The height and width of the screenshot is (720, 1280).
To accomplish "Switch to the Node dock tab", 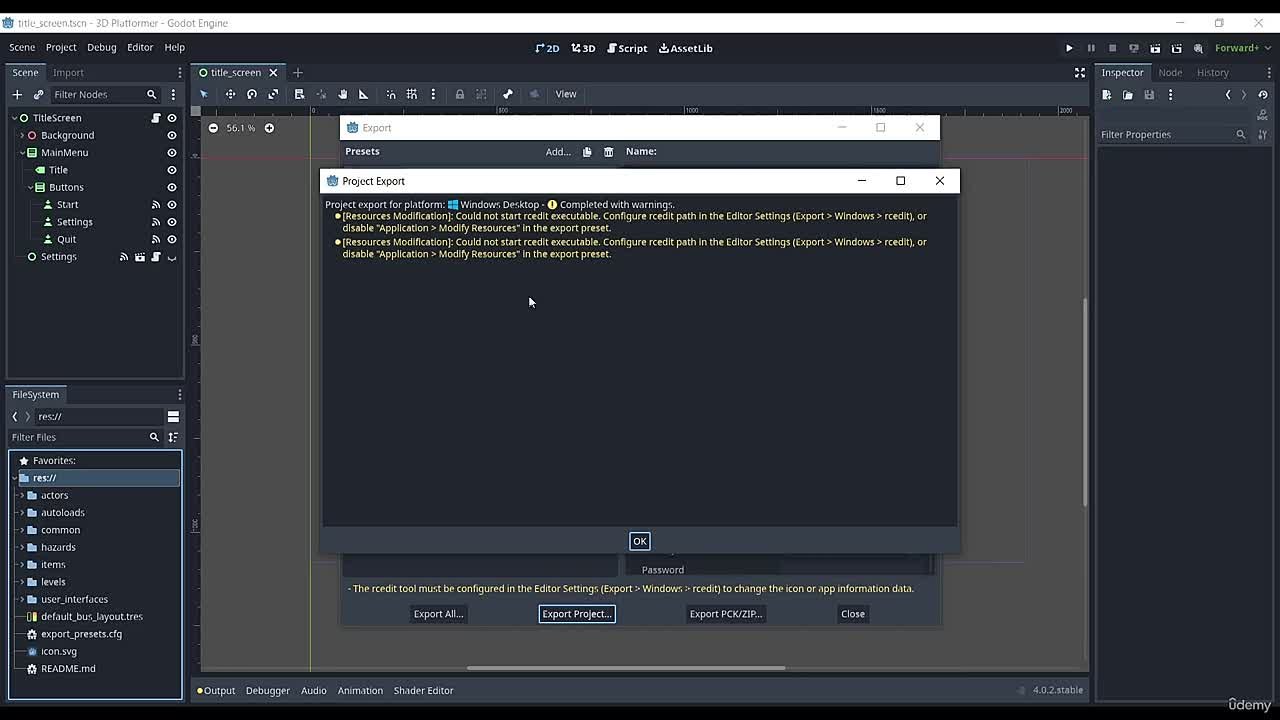I will (1170, 72).
